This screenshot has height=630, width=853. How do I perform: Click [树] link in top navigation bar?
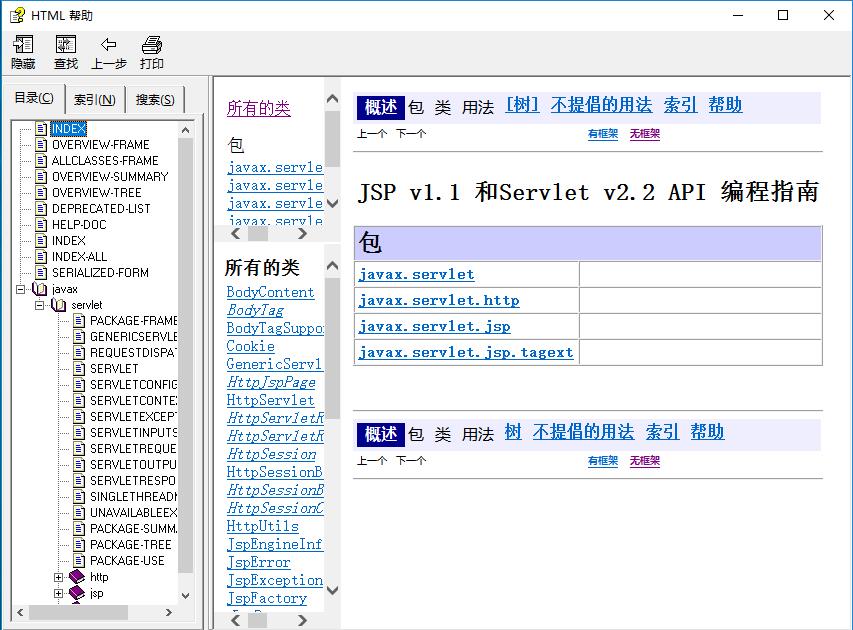tap(522, 104)
